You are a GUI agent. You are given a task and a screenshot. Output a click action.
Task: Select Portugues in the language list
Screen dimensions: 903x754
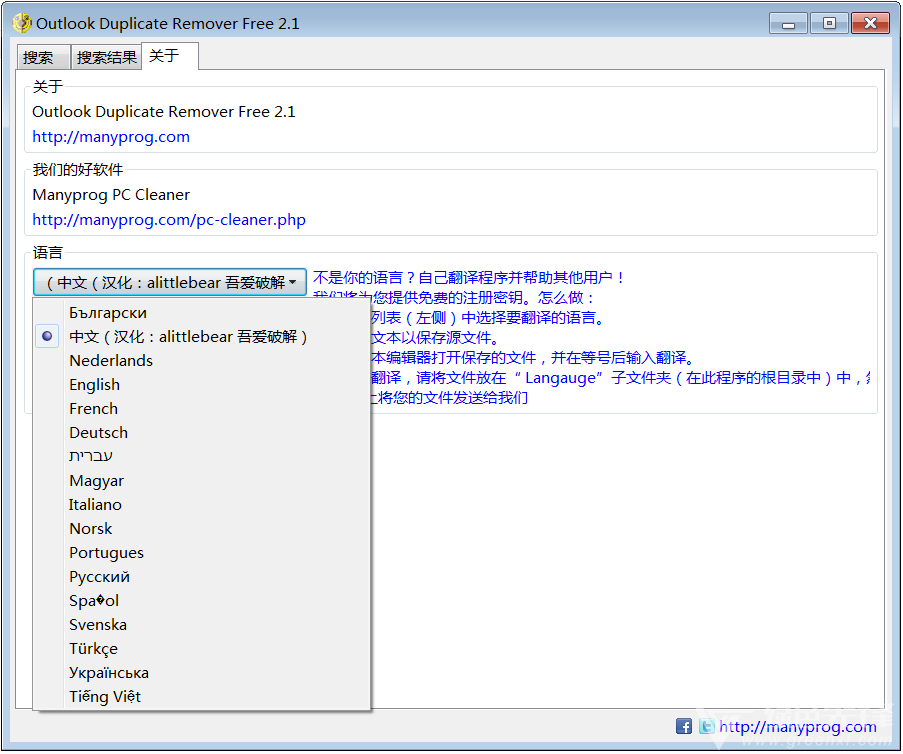(x=202, y=553)
